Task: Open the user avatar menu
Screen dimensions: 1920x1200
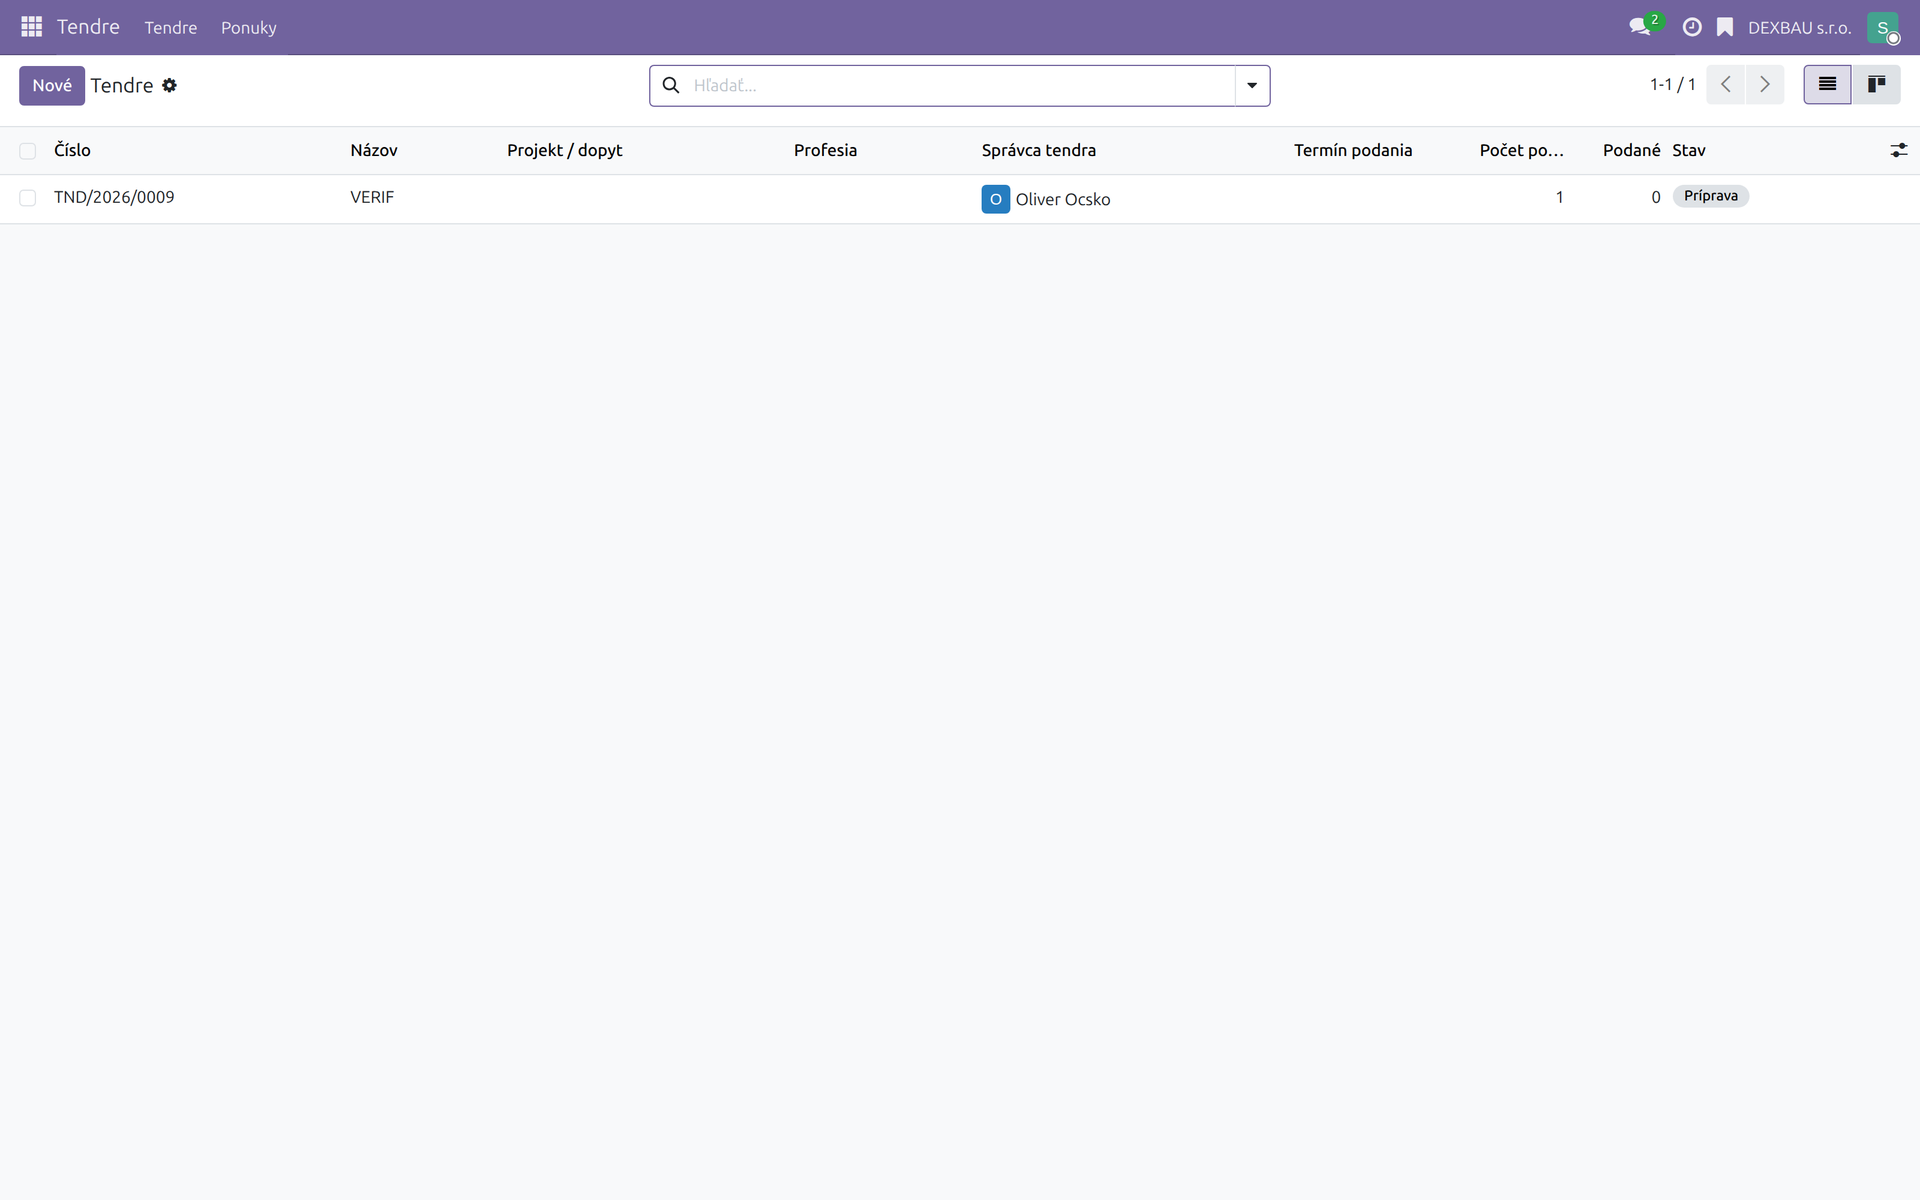Action: pyautogui.click(x=1883, y=27)
